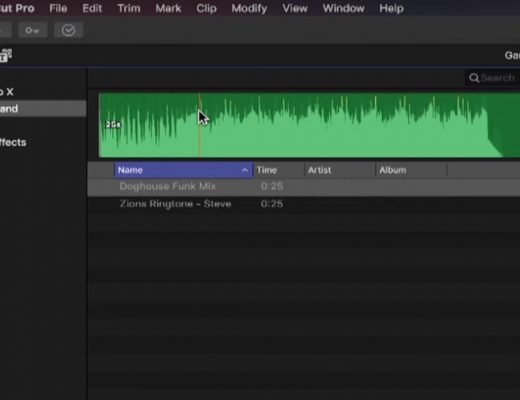Toggle Name column sort direction arrow

click(245, 170)
